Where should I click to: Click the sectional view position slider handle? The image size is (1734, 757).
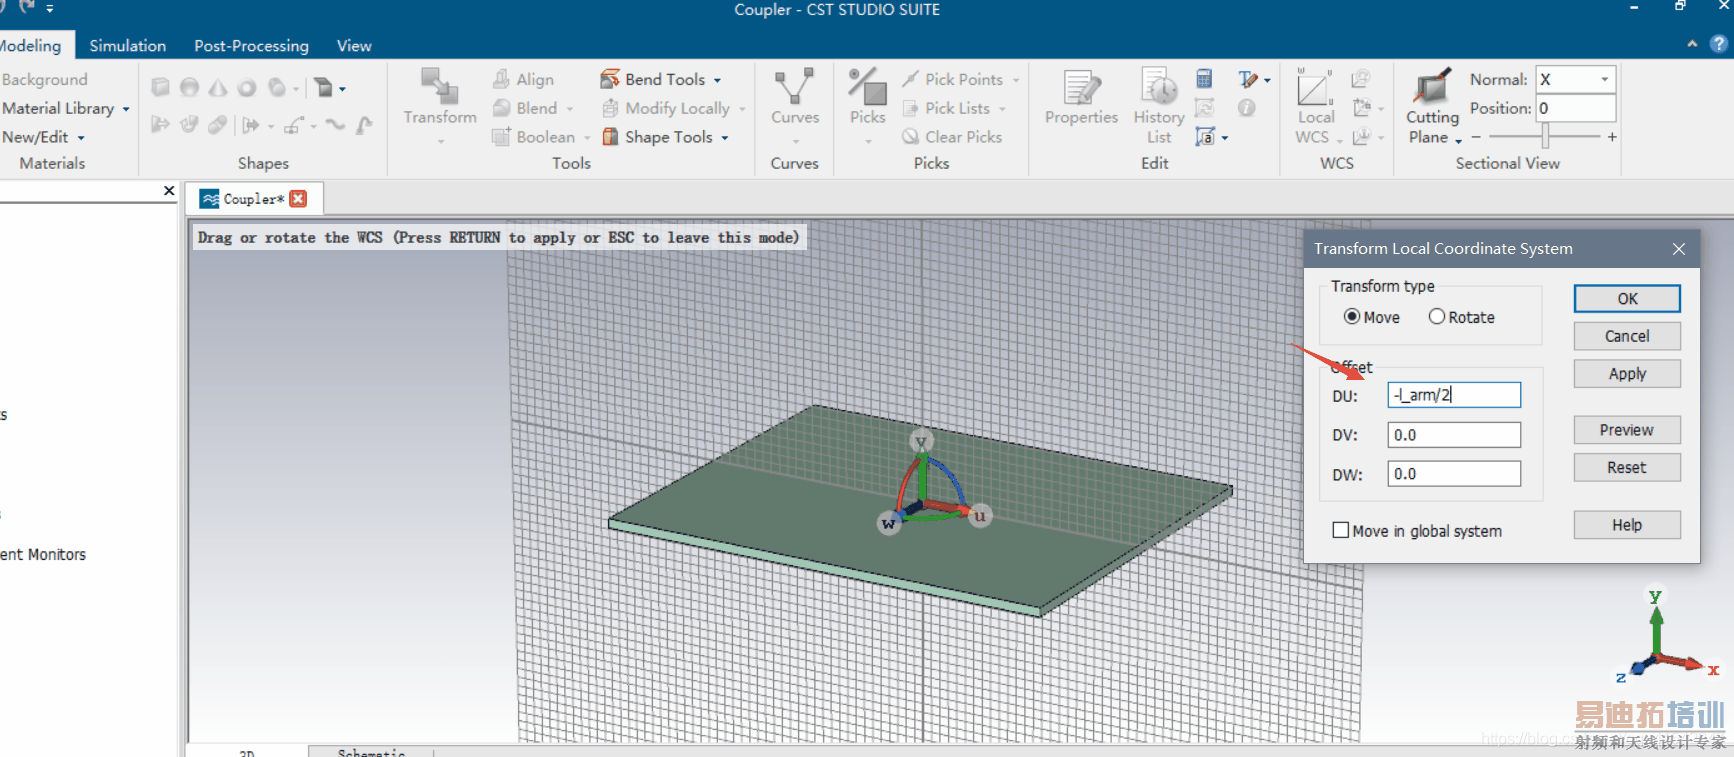[1545, 136]
